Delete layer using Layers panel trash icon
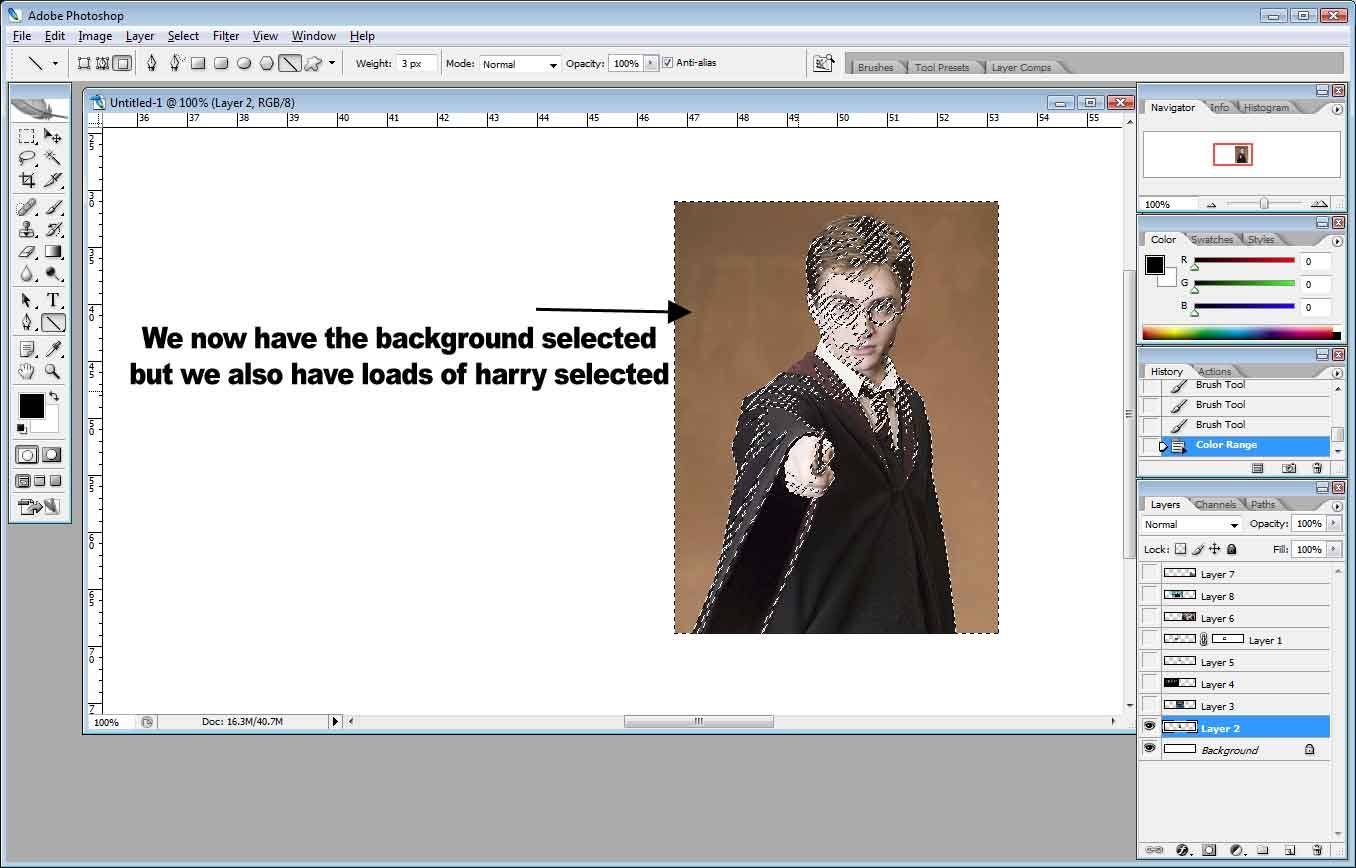This screenshot has width=1356, height=868. pos(1316,850)
